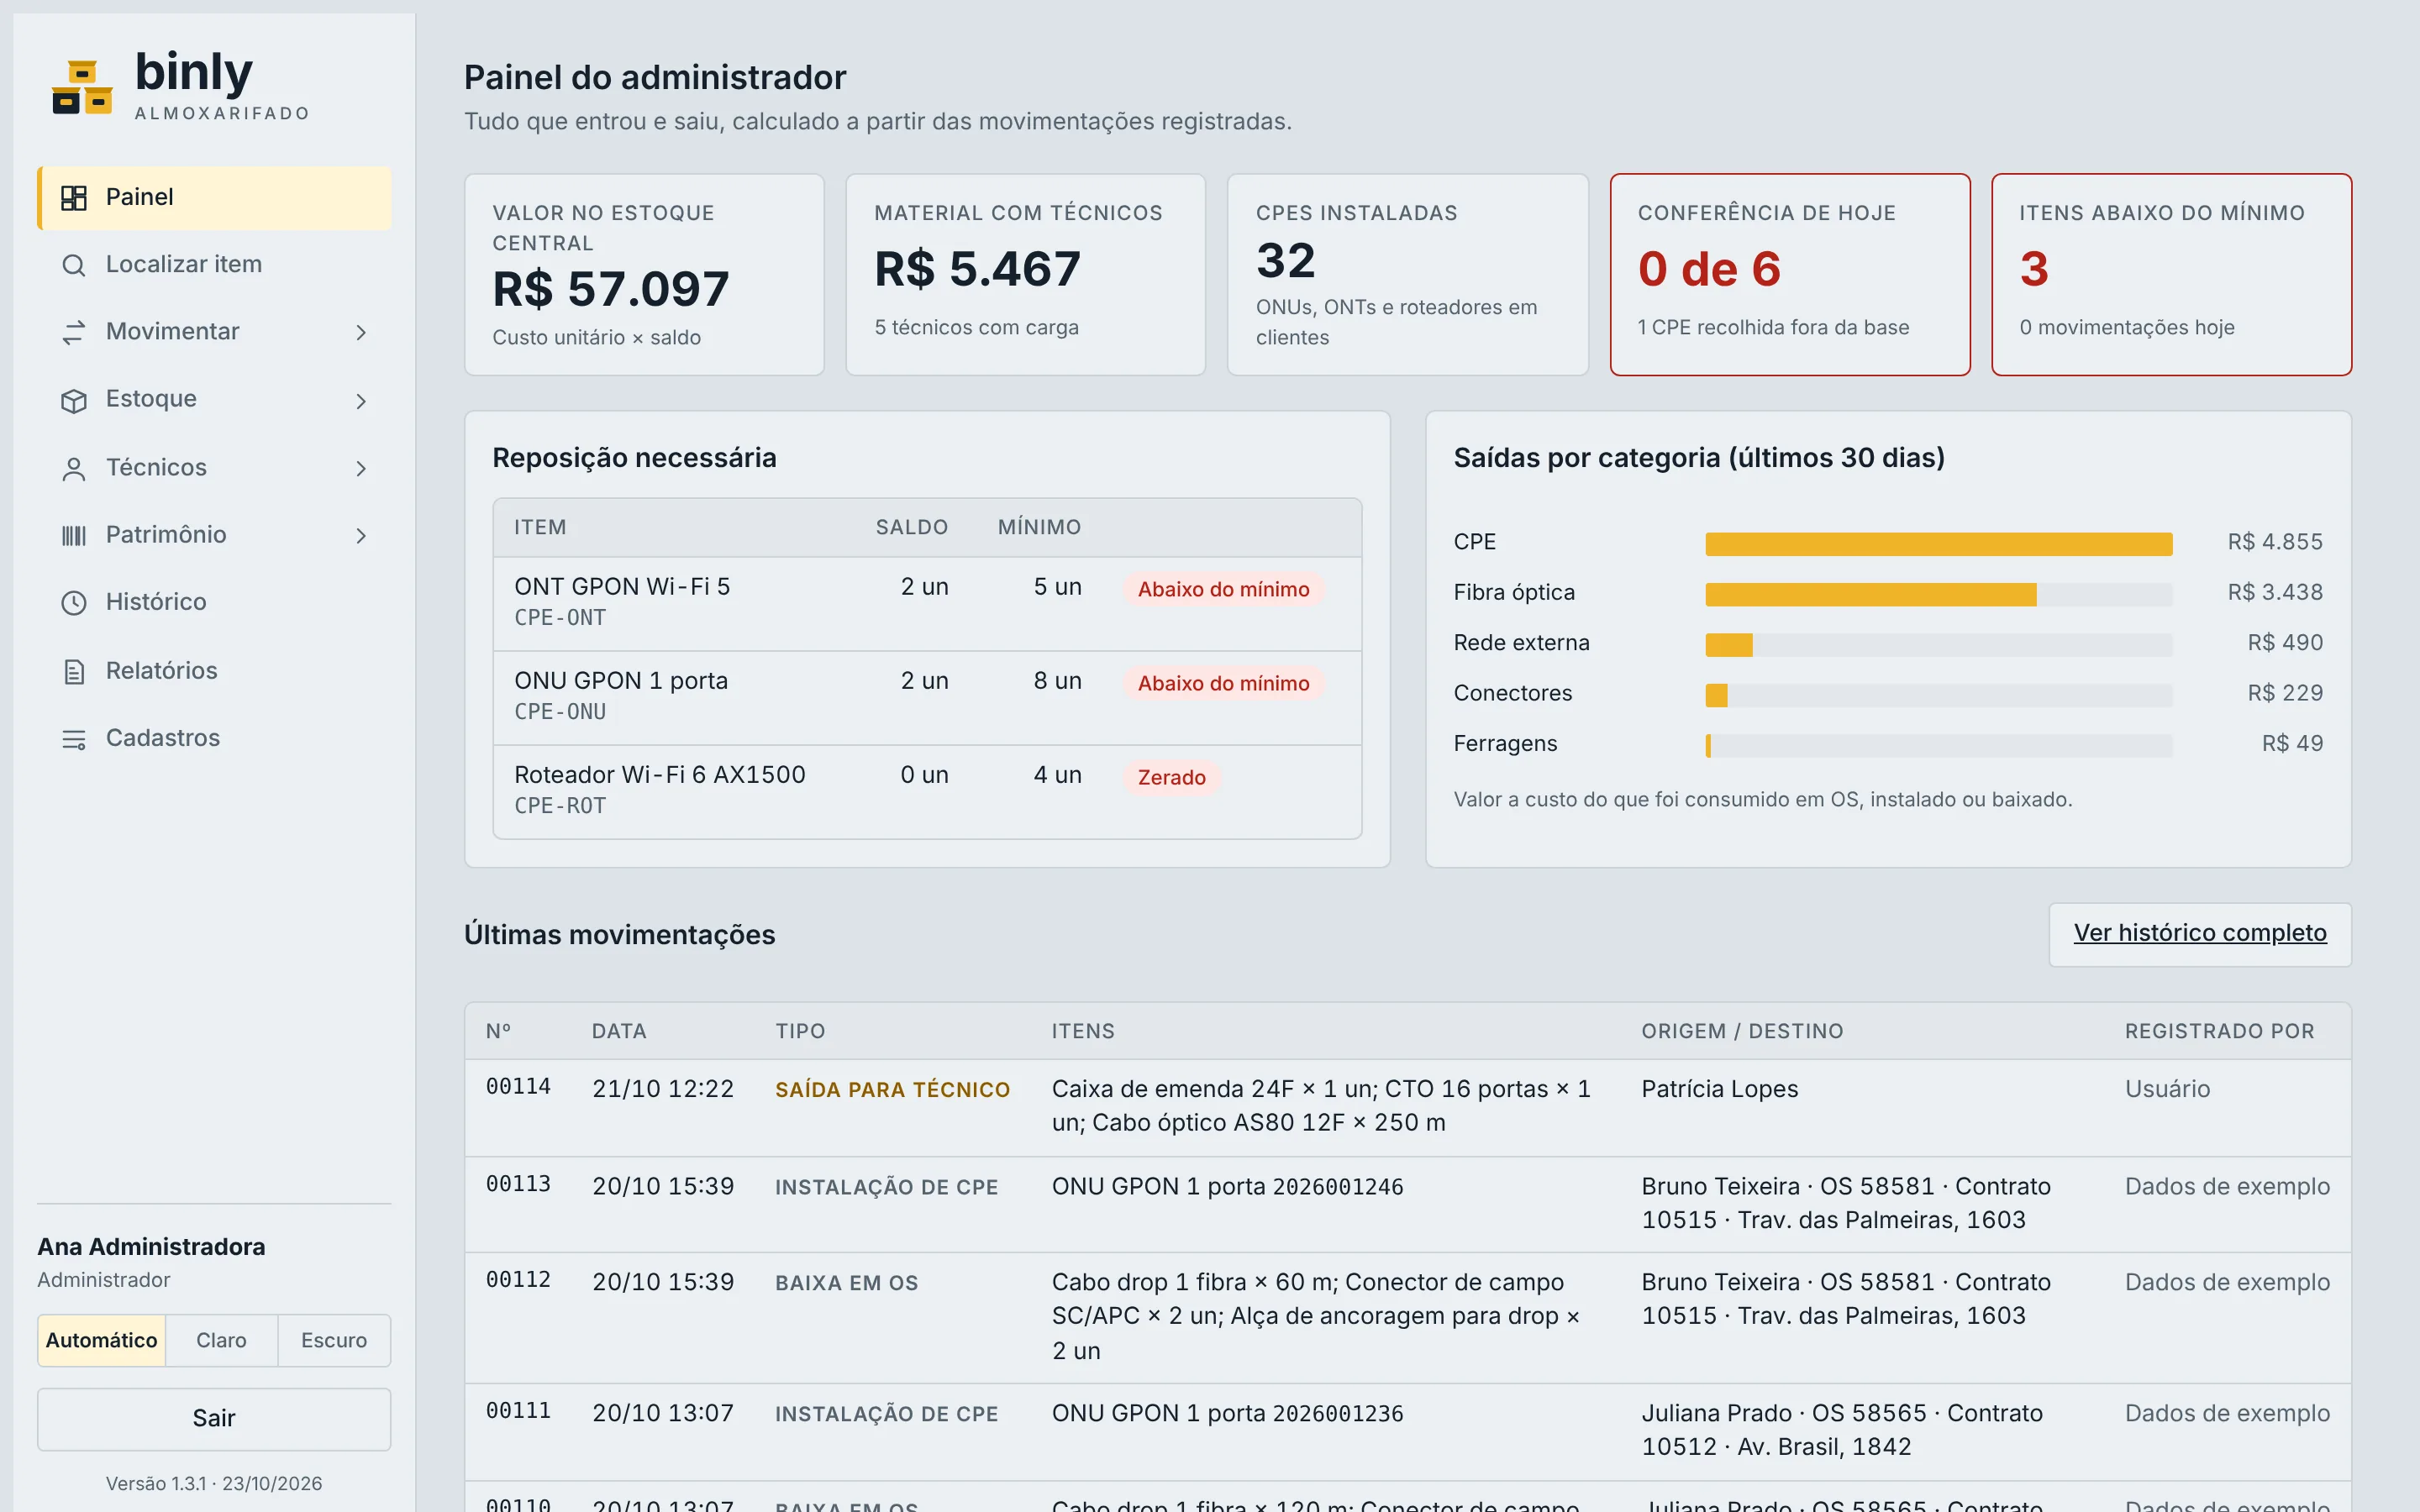Open the Conferência de hoje card
The image size is (2420, 1512).
tap(1789, 274)
